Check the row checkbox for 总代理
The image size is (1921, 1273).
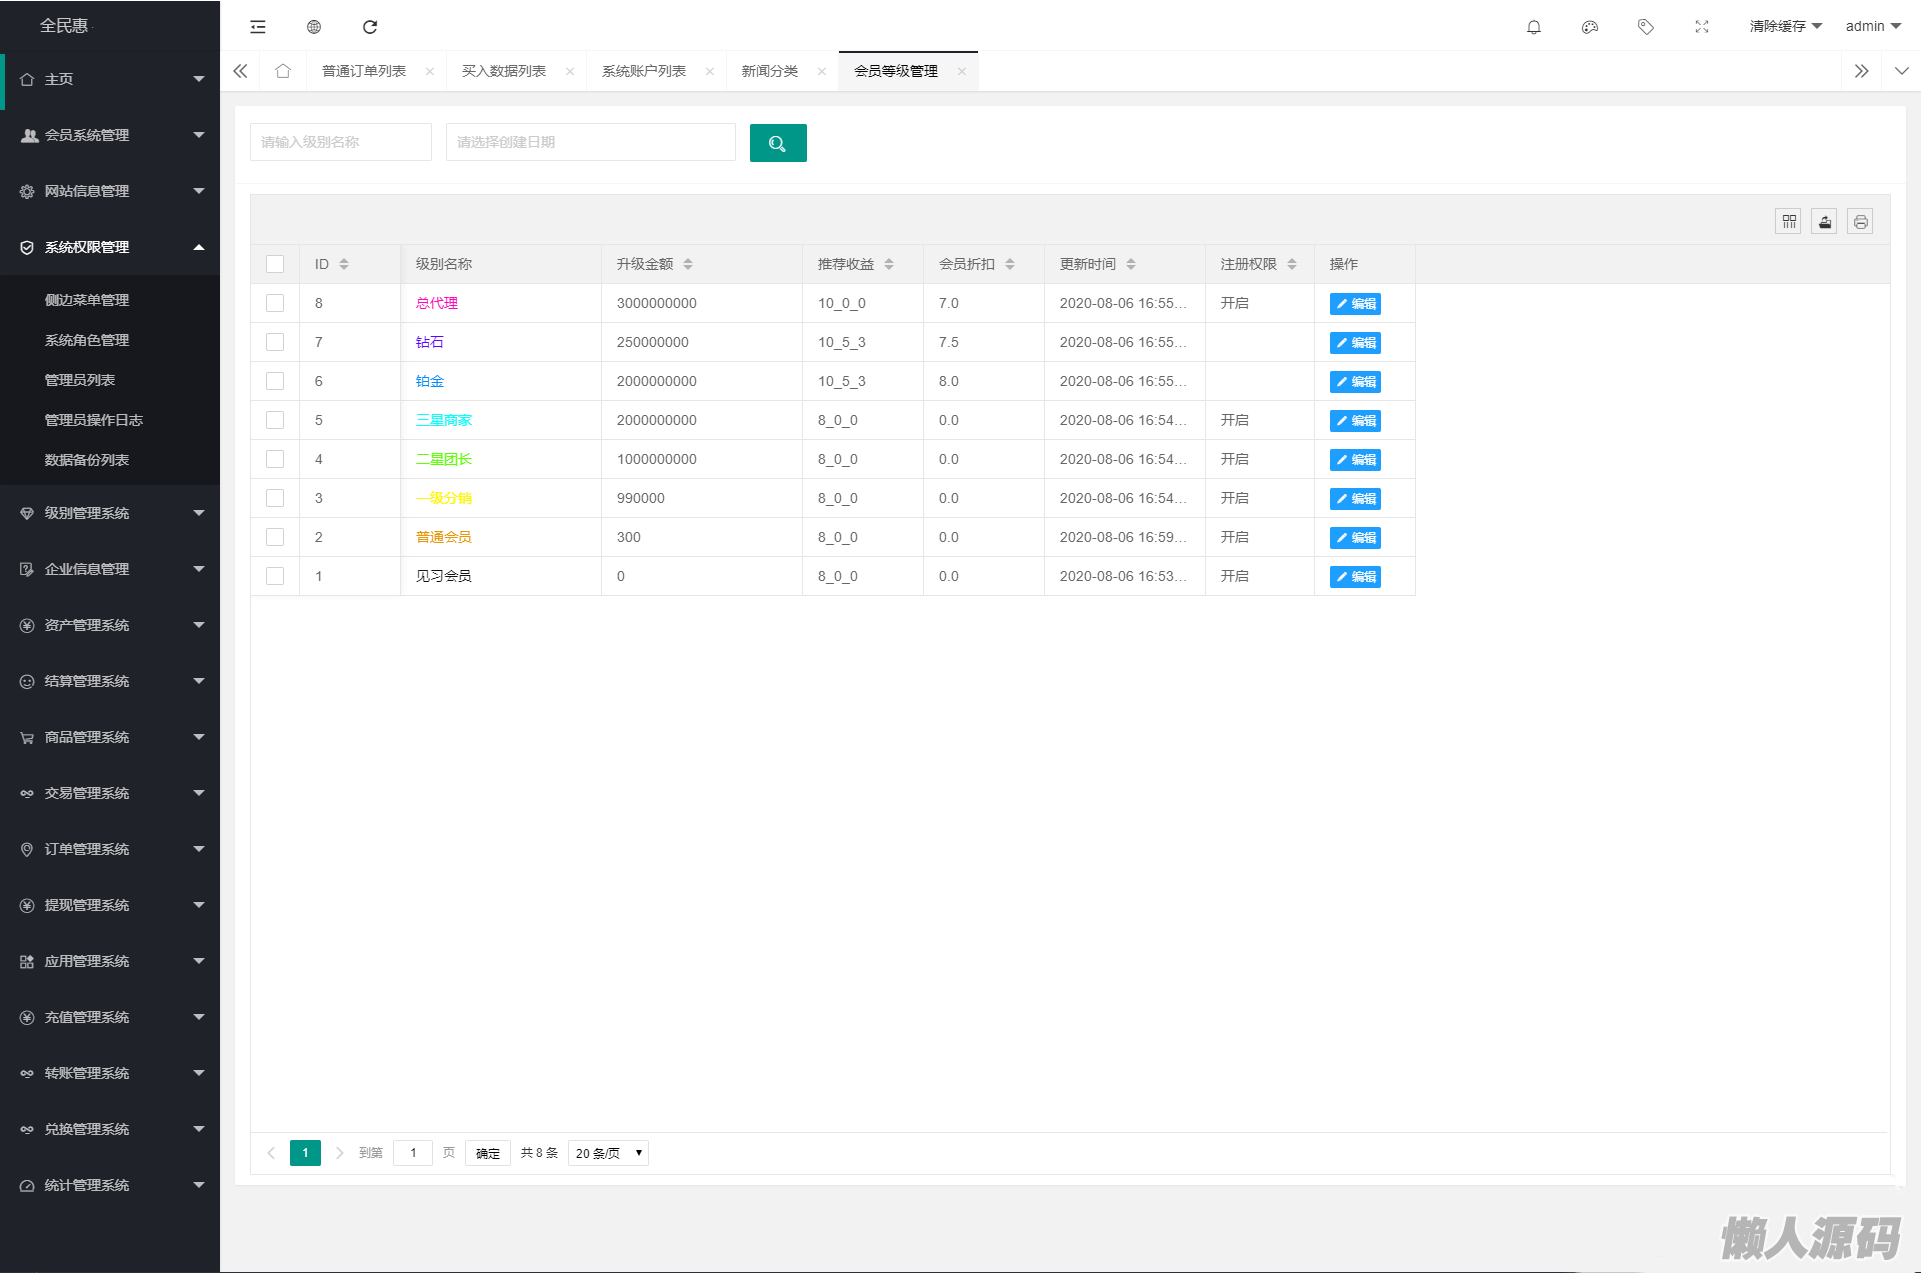tap(275, 303)
